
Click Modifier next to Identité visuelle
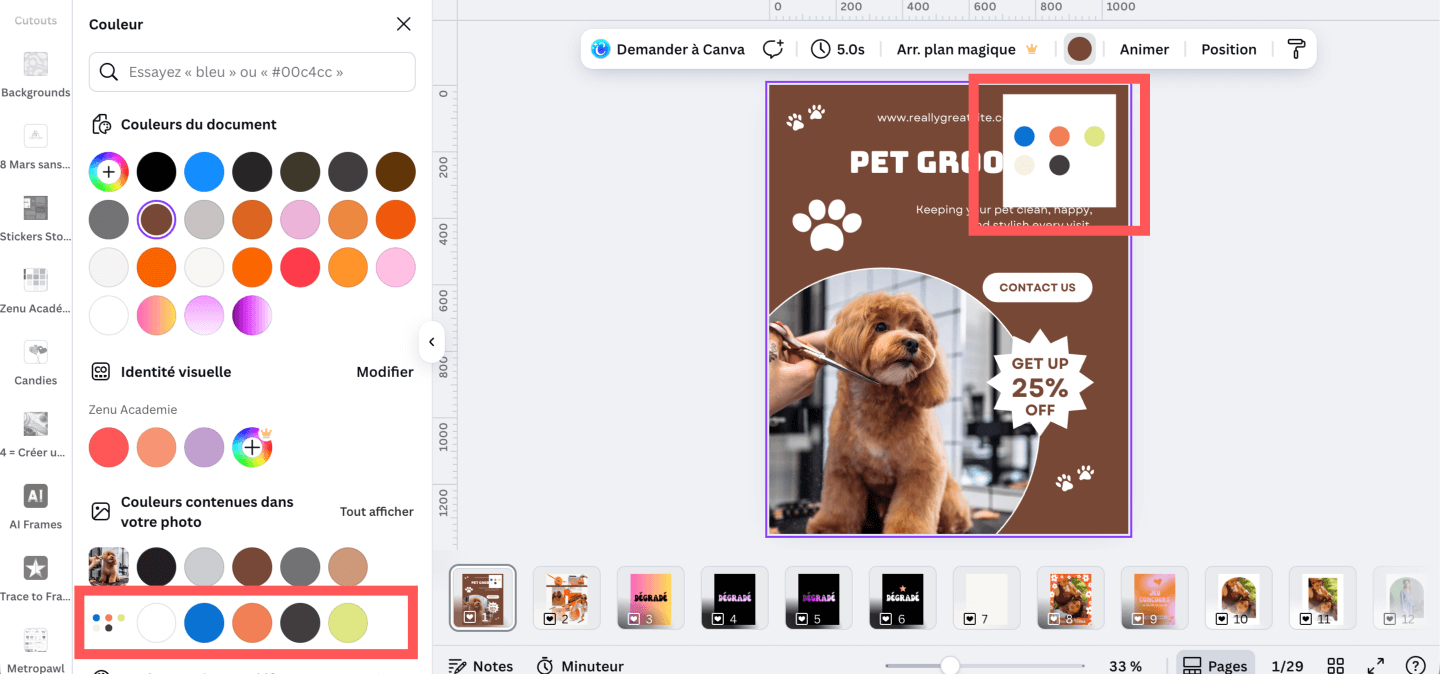385,372
